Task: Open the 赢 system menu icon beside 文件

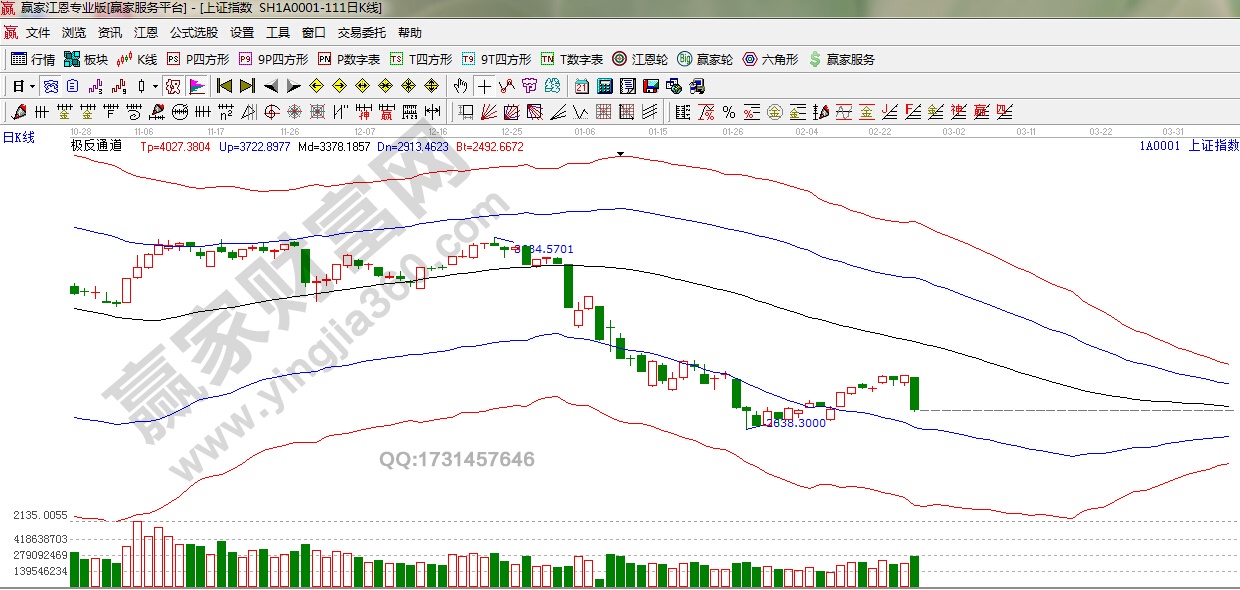Action: (11, 32)
